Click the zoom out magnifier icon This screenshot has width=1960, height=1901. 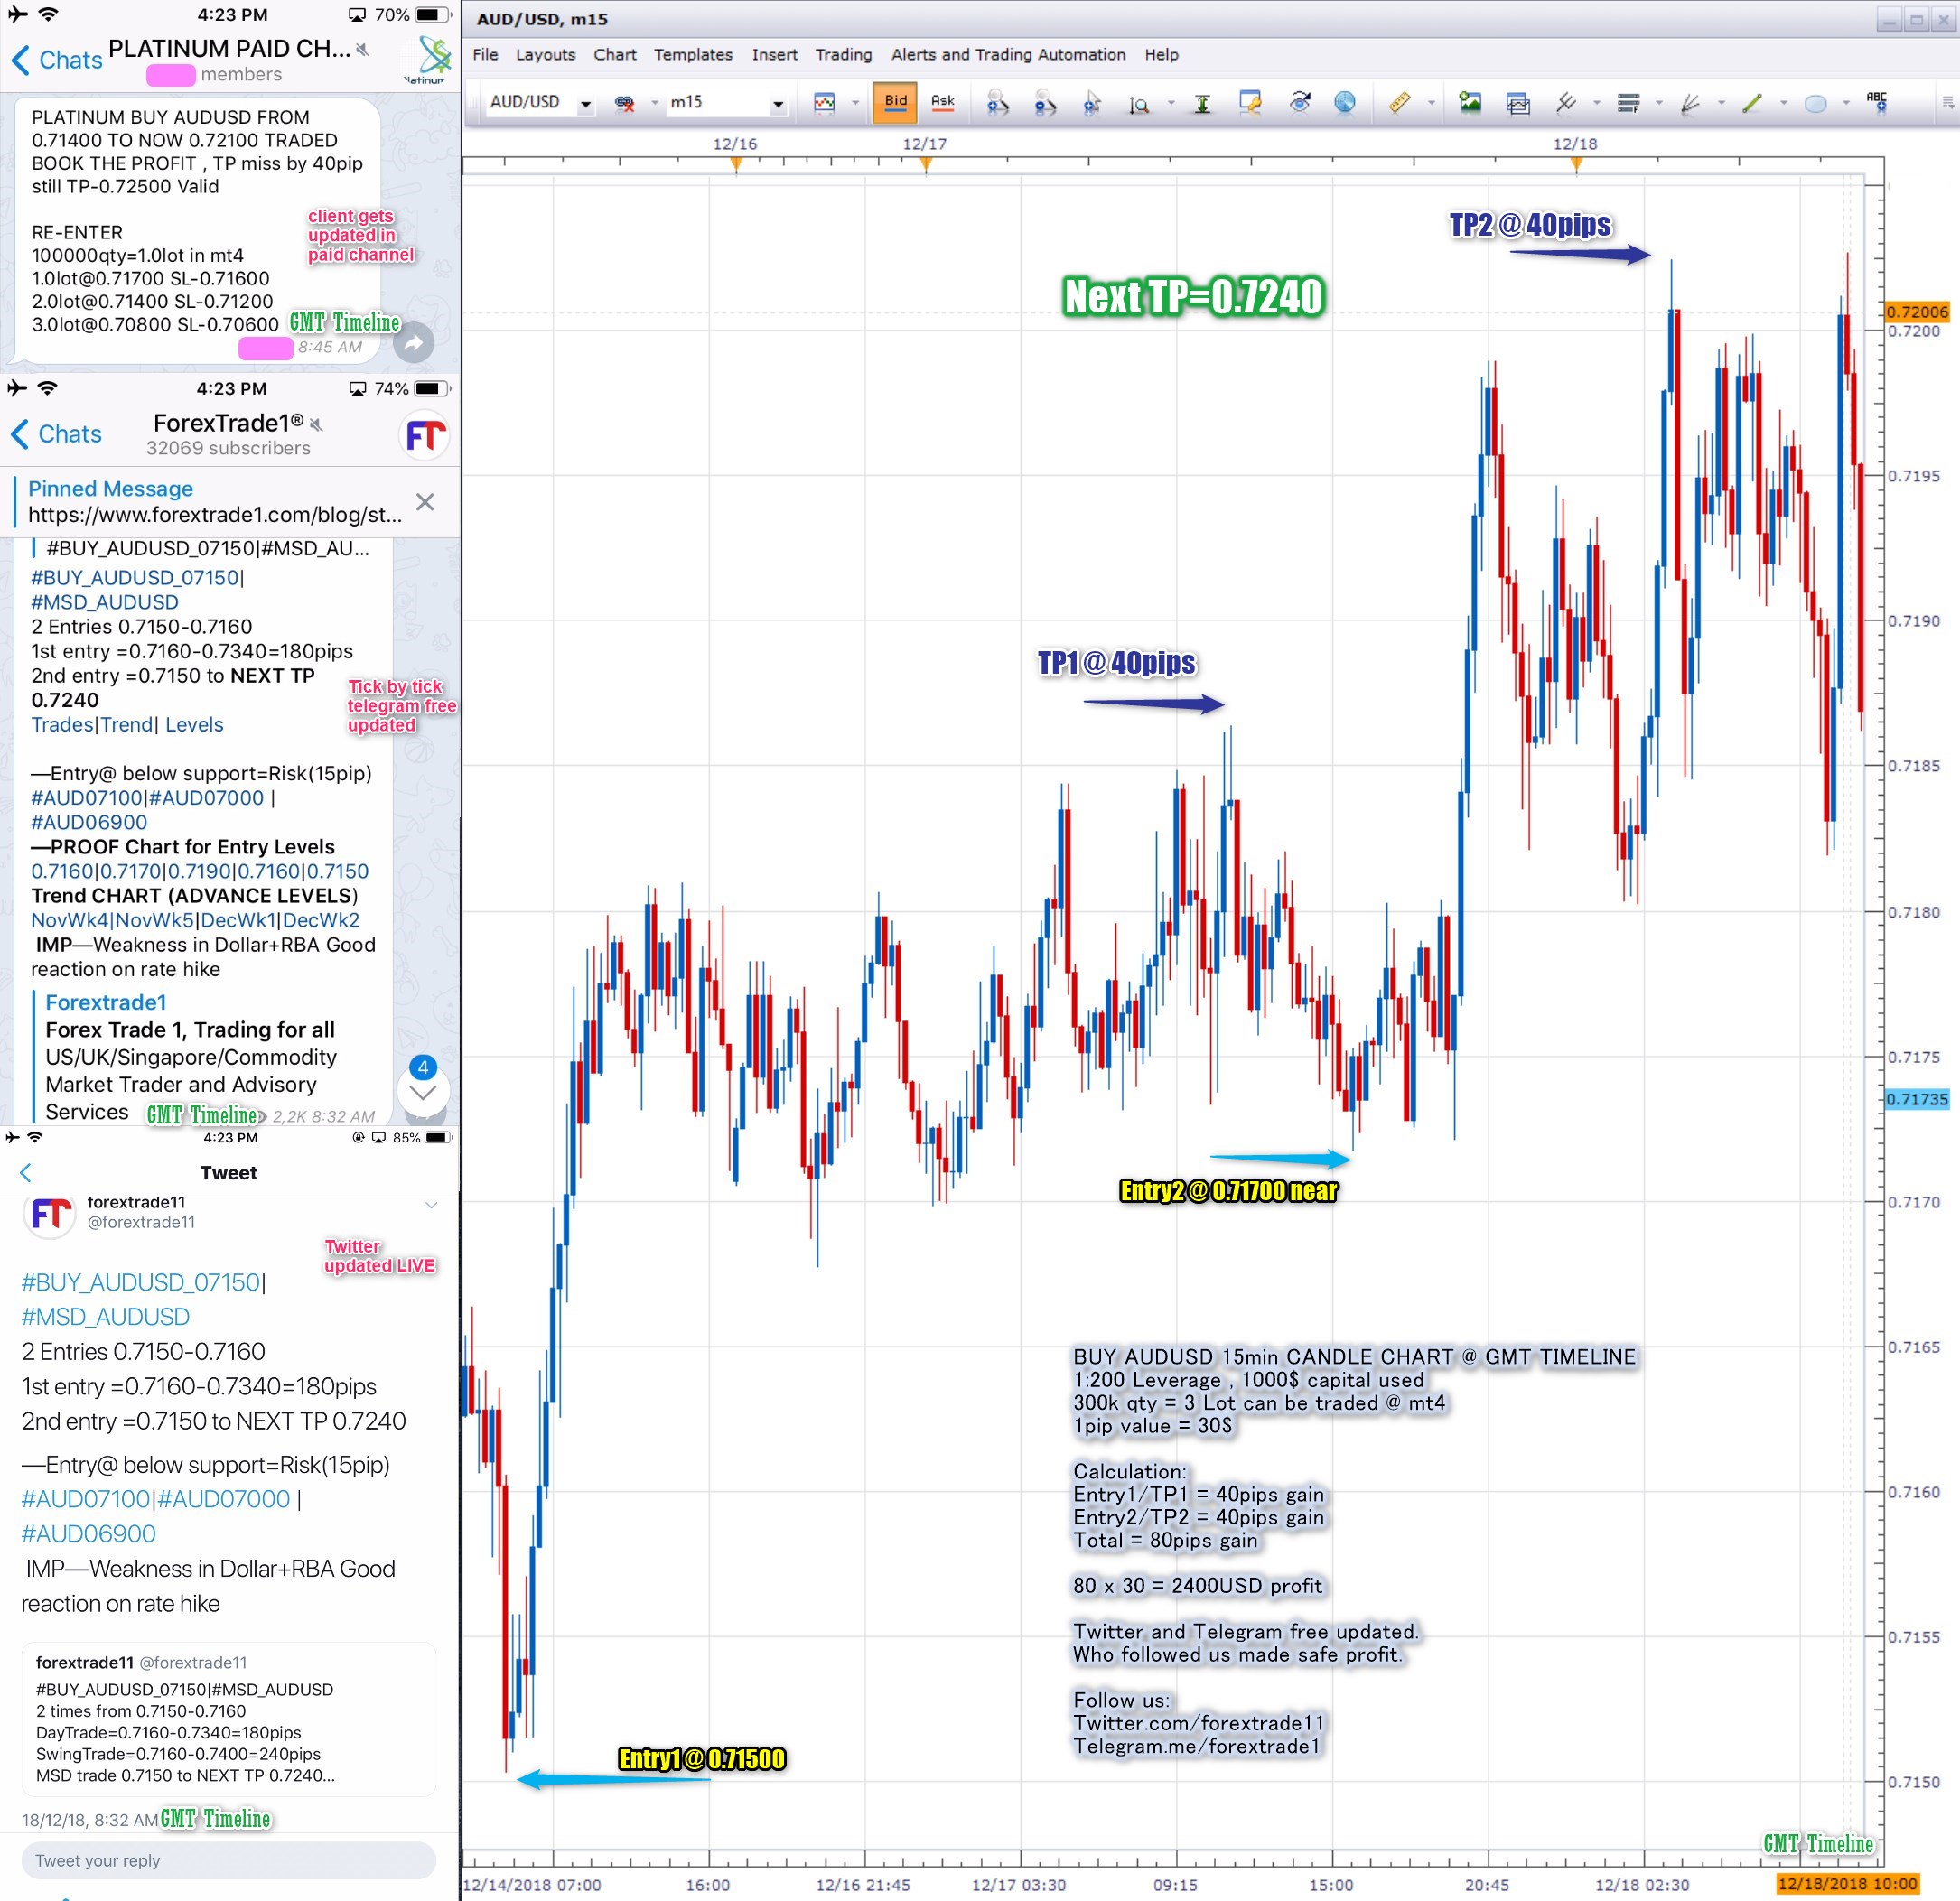[1045, 102]
